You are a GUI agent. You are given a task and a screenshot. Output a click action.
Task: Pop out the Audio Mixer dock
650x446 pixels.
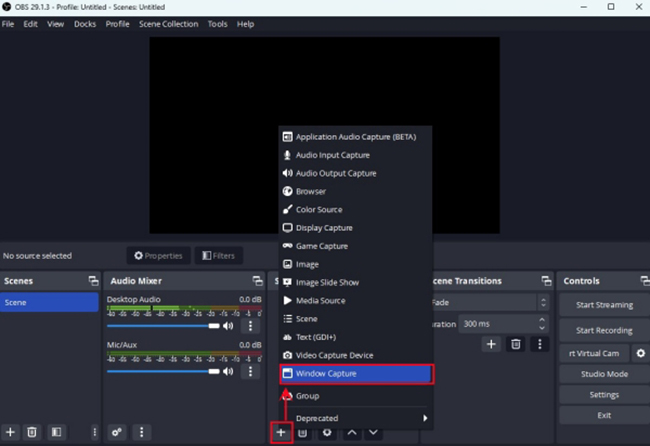click(257, 281)
